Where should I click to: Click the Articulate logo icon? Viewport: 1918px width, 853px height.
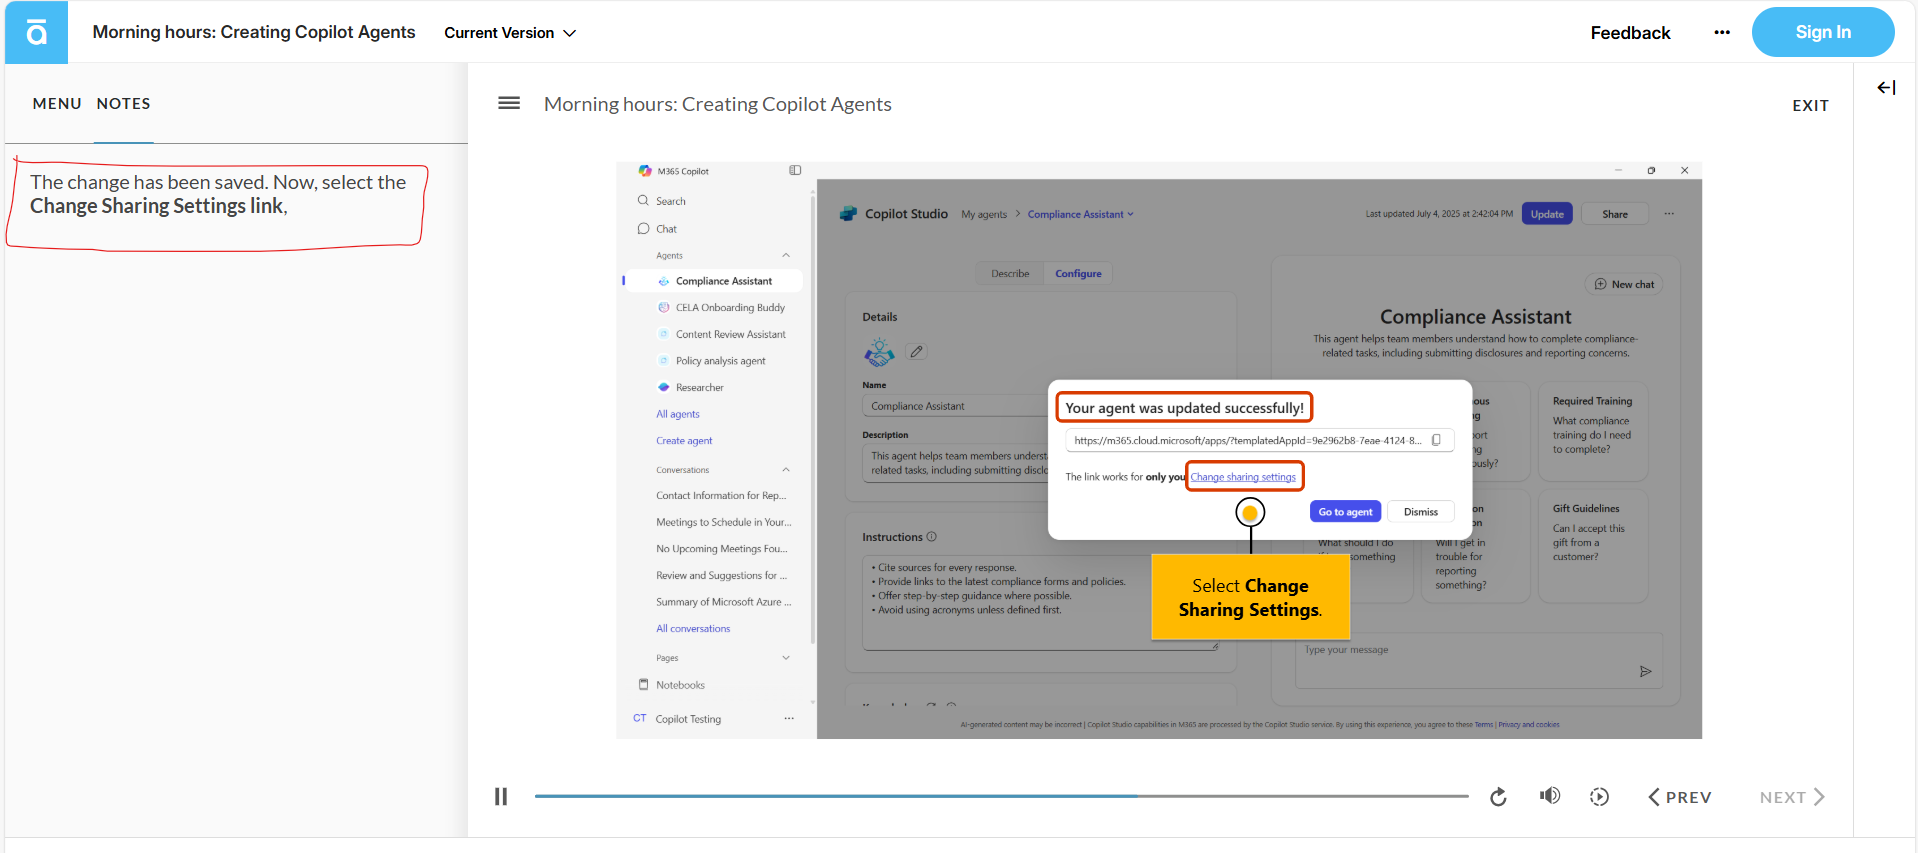pyautogui.click(x=37, y=33)
